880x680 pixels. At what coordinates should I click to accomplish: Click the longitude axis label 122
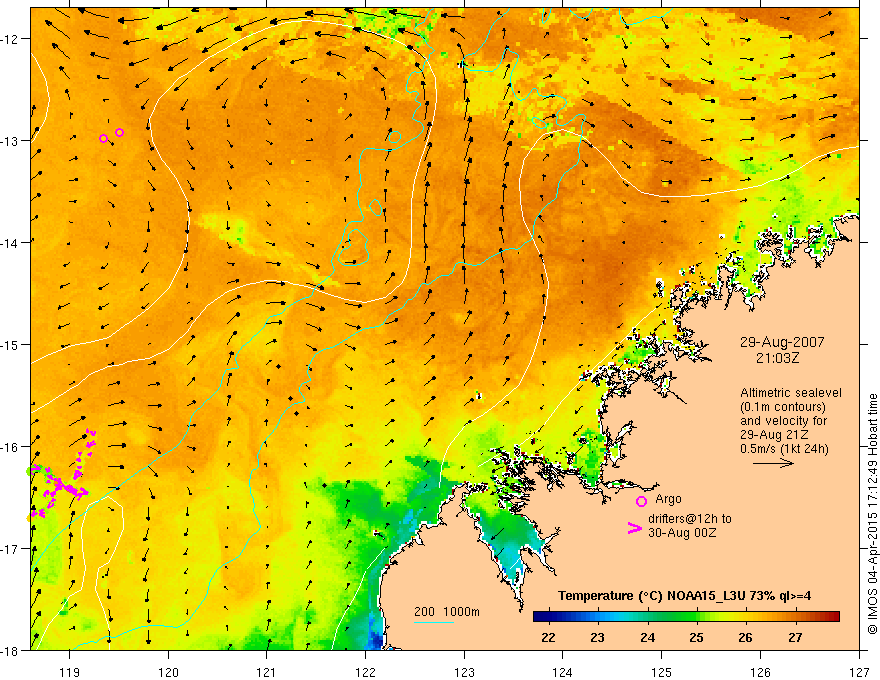365,672
